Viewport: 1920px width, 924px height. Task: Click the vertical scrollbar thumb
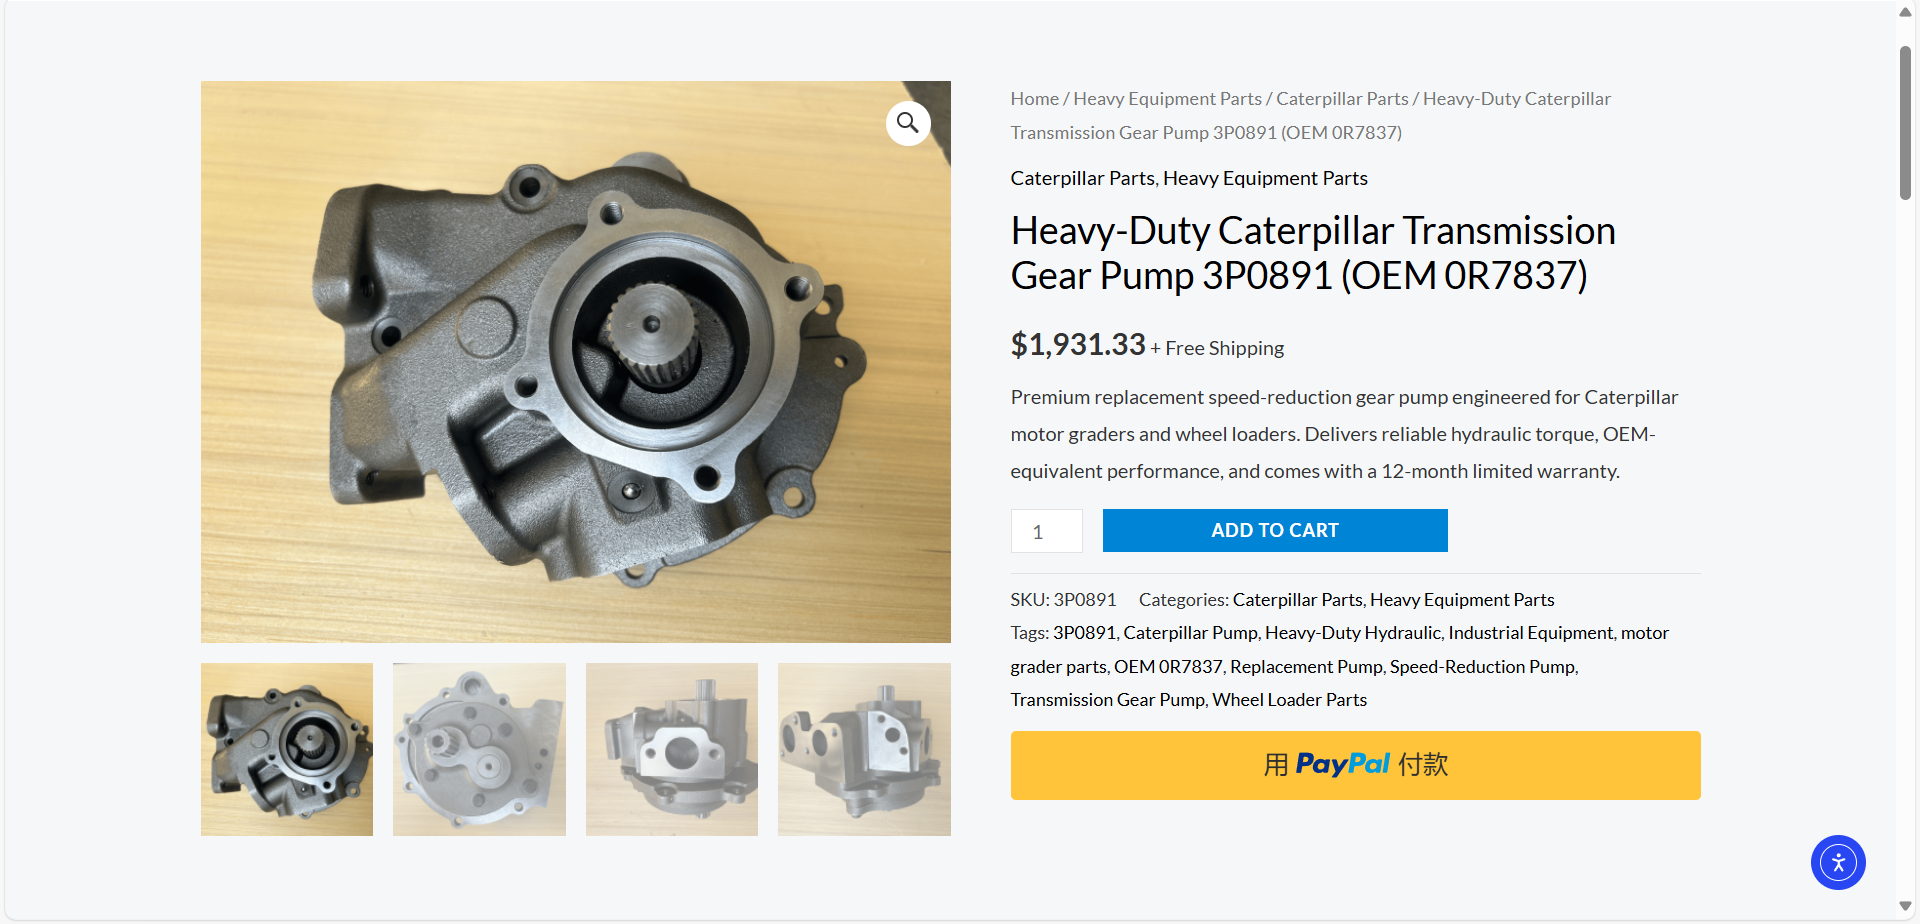coord(1906,122)
